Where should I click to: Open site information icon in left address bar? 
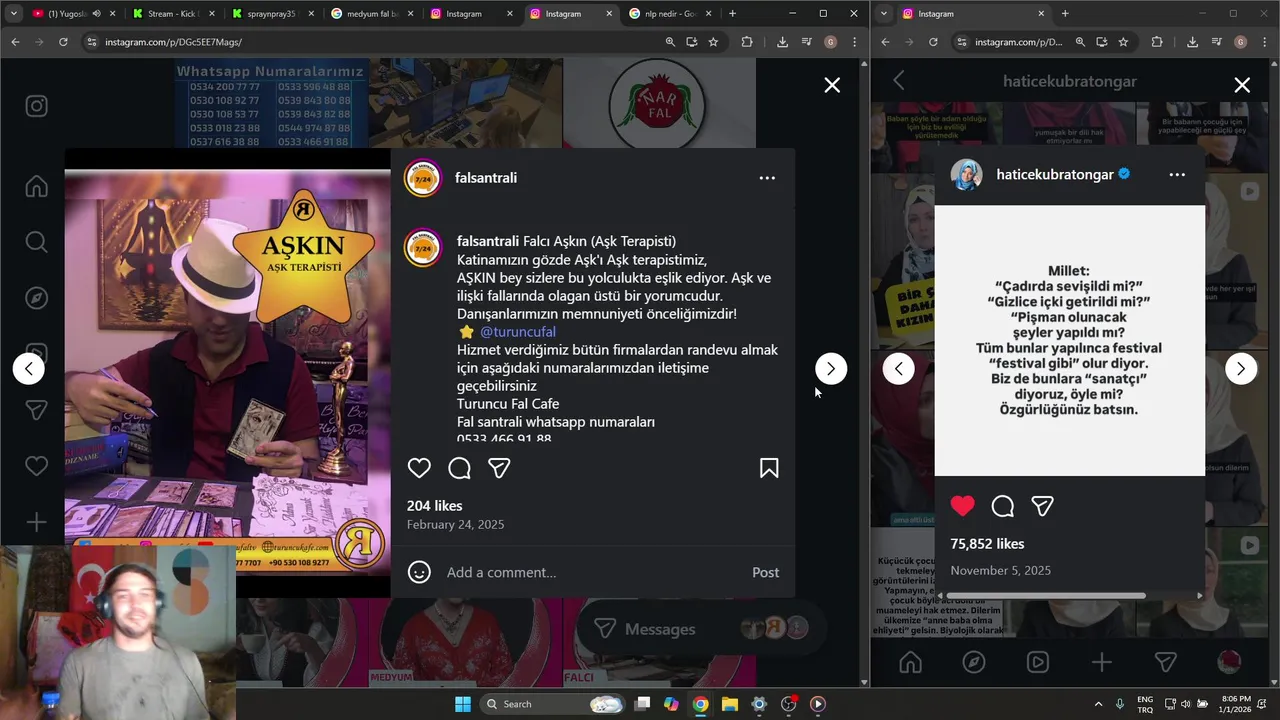92,42
